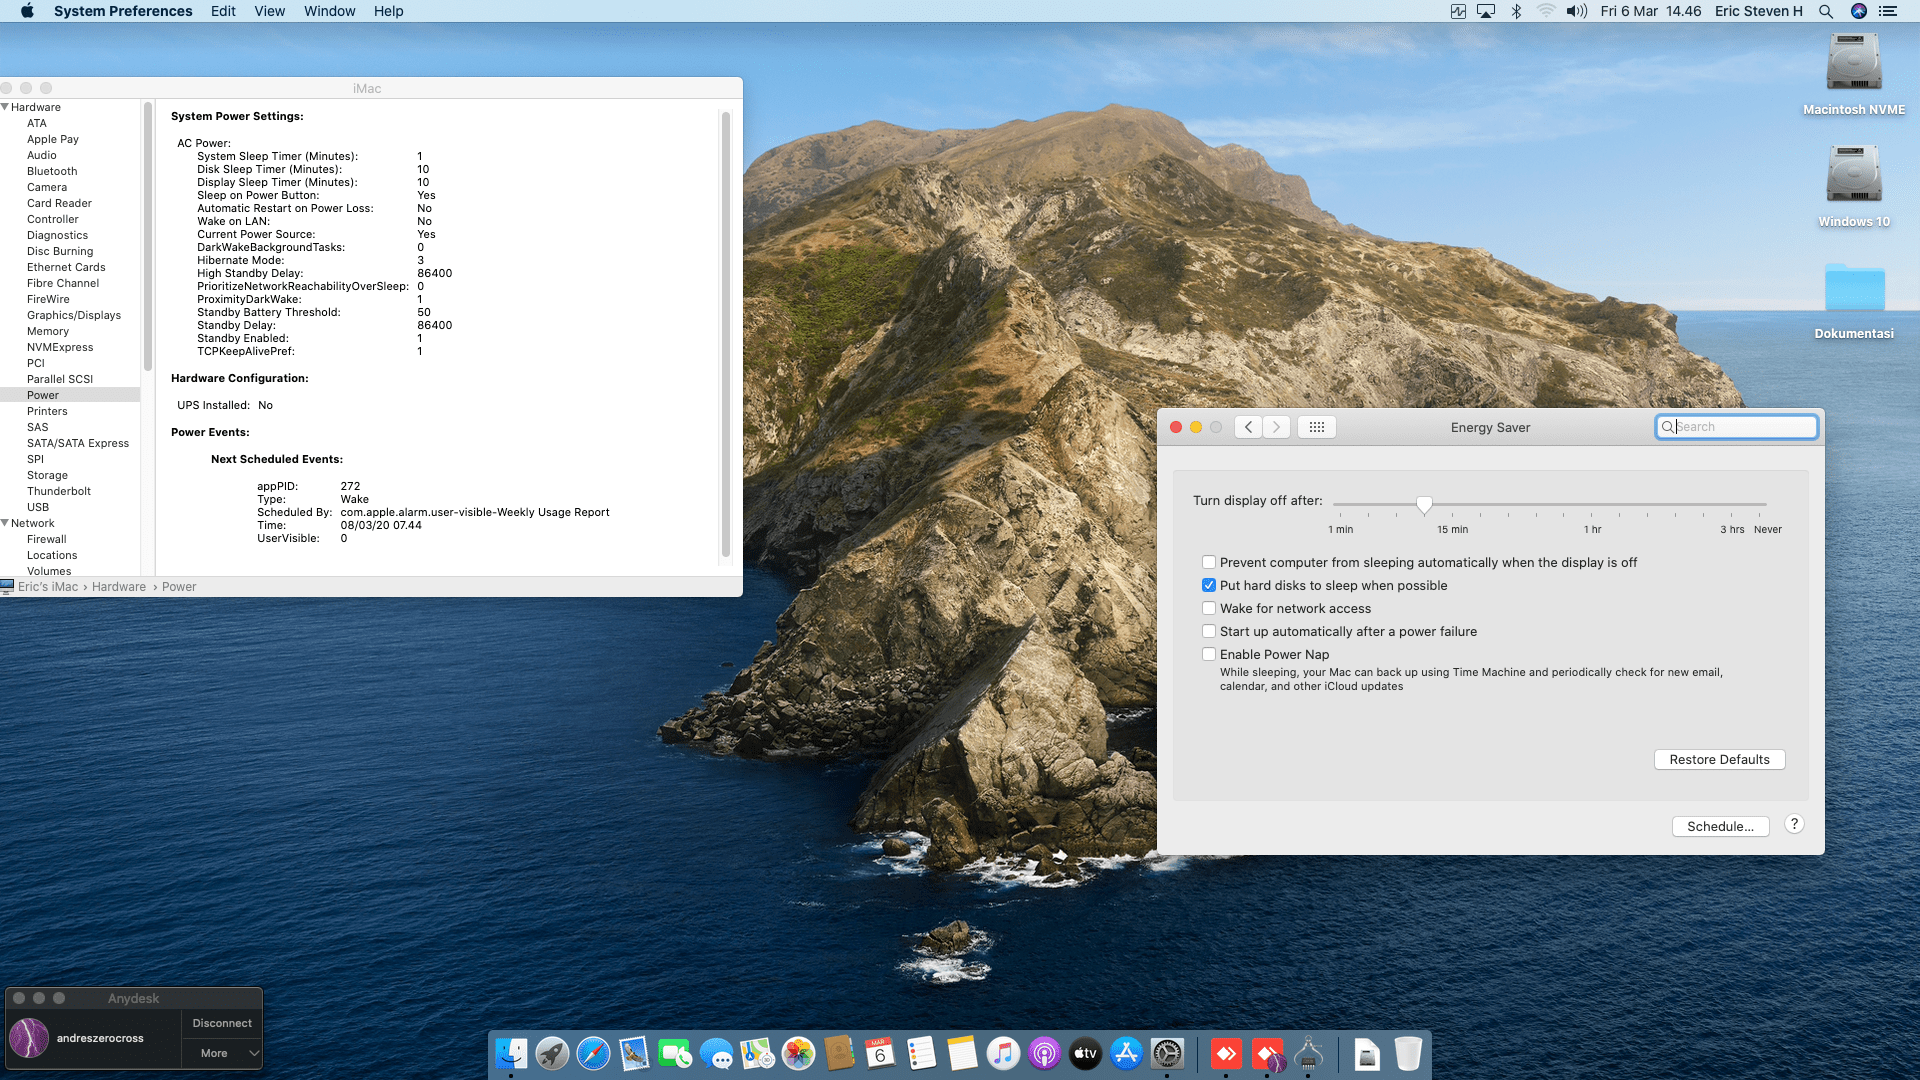Viewport: 1920px width, 1080px height.
Task: Open the View menu
Action: coord(269,11)
